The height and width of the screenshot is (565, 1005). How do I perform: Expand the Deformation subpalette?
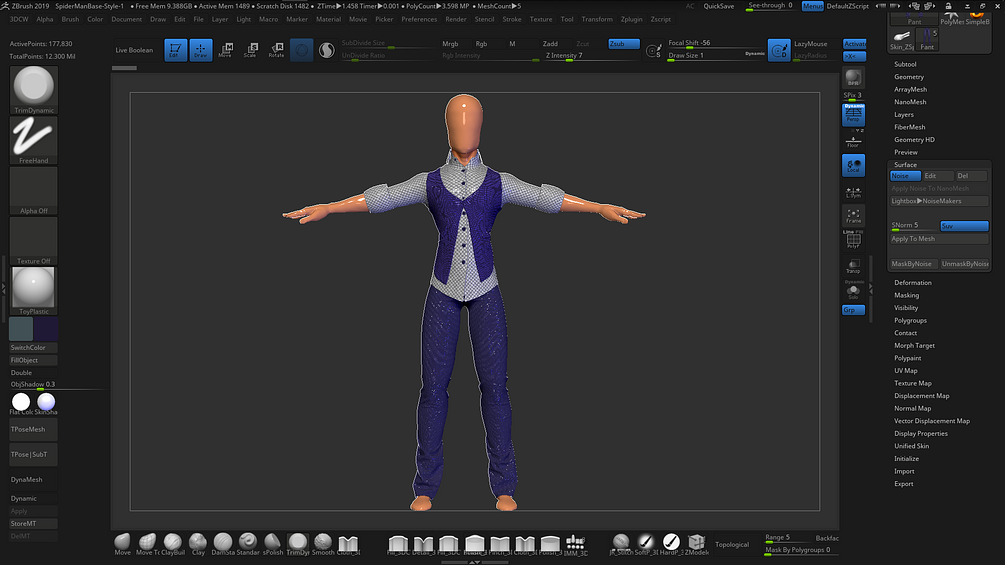(x=912, y=283)
